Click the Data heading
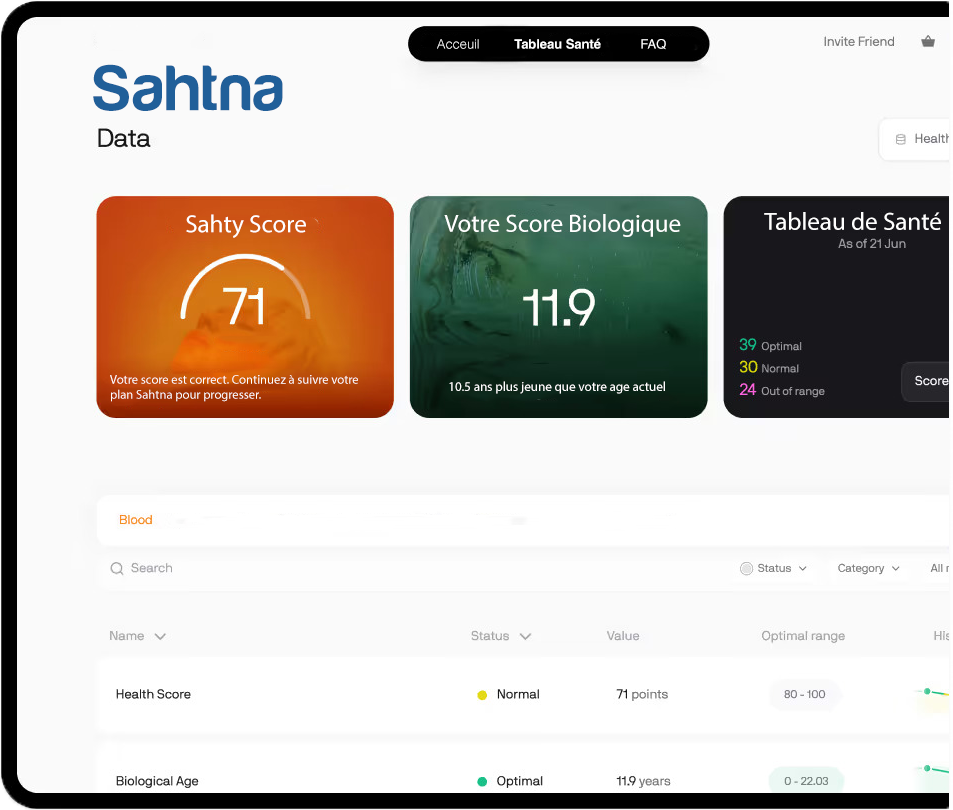The width and height of the screenshot is (953, 810). [123, 139]
